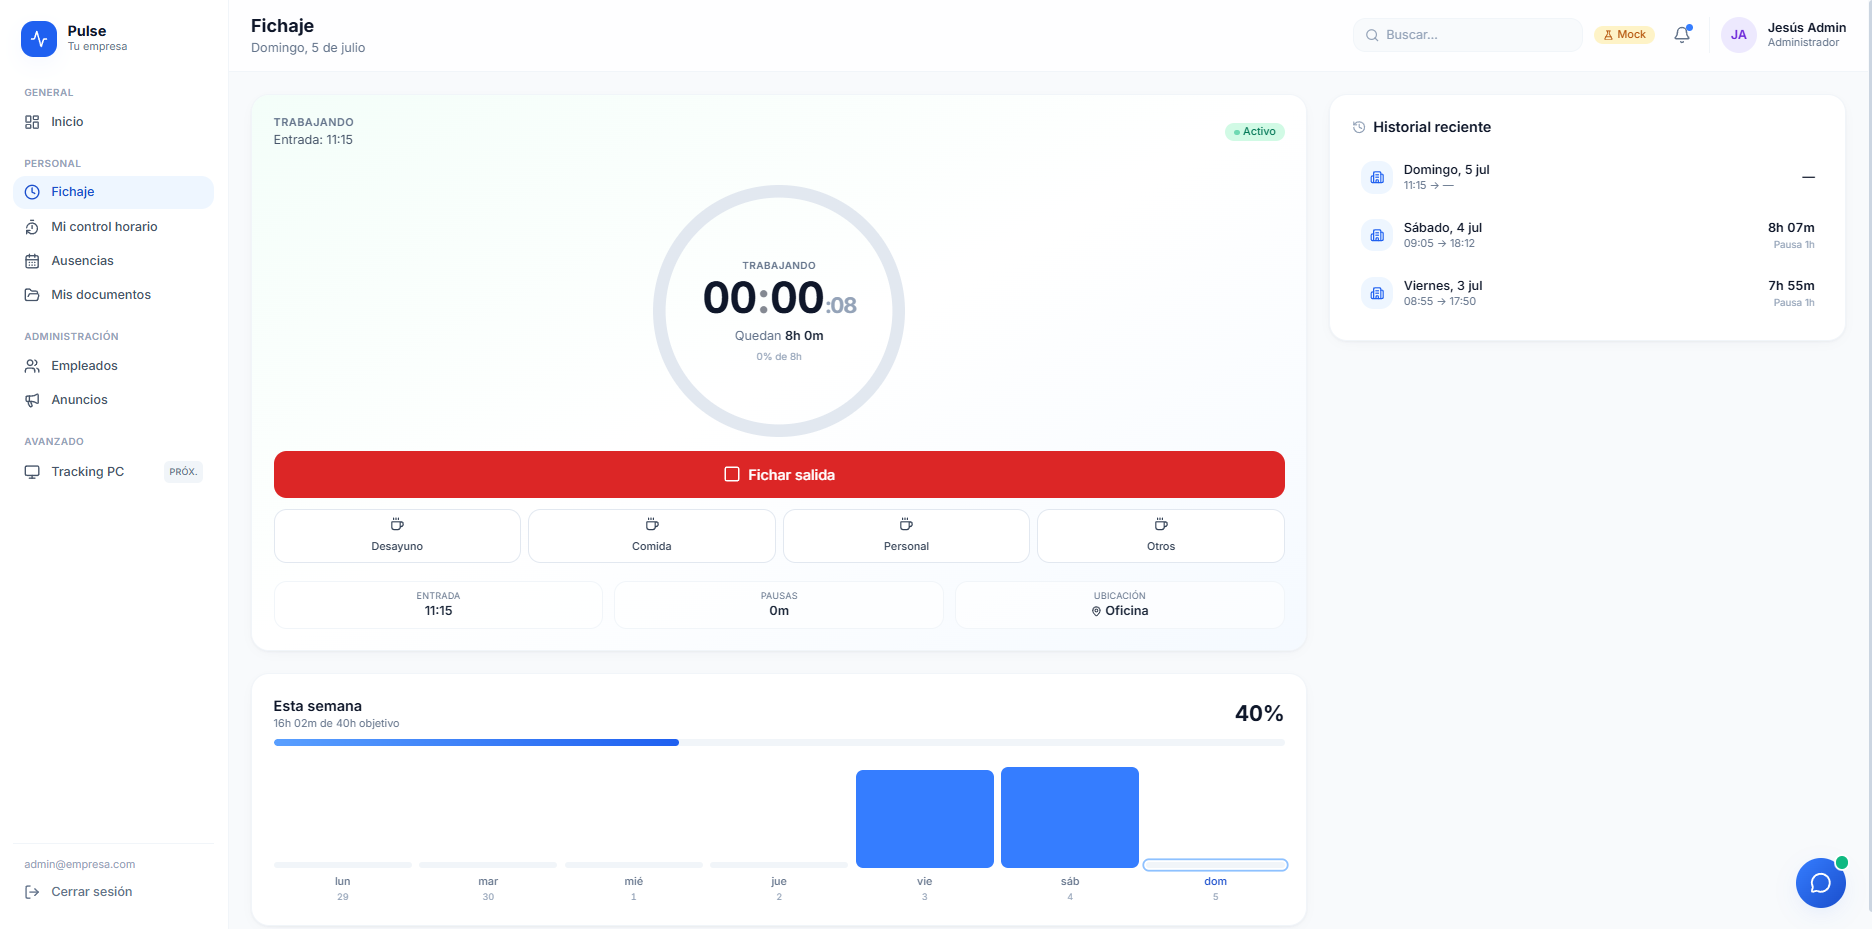Select the Fichaje sidebar item

(113, 192)
